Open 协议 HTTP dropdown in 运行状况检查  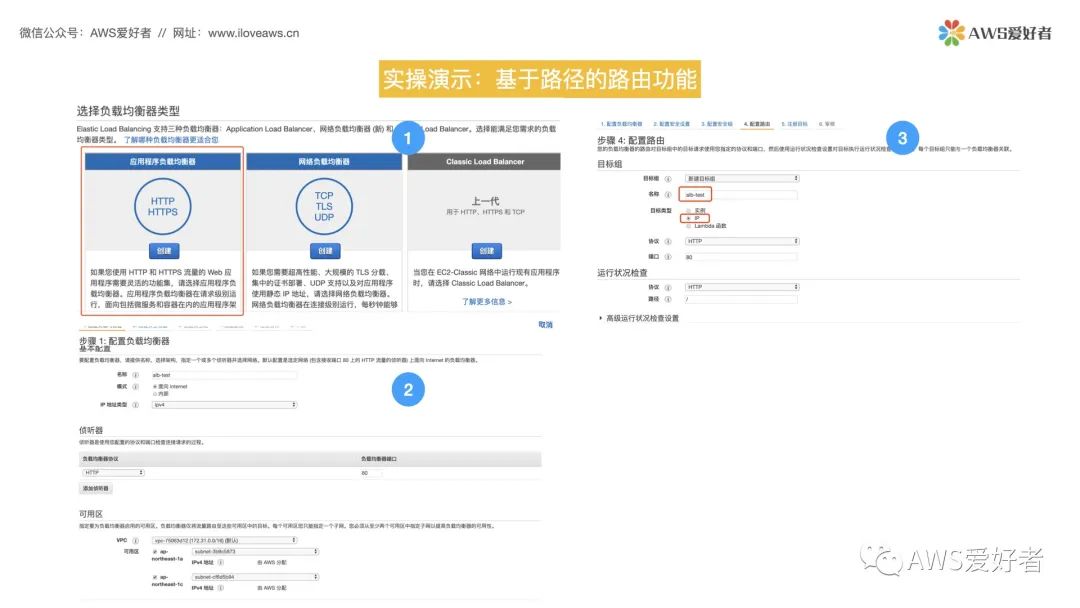click(742, 287)
